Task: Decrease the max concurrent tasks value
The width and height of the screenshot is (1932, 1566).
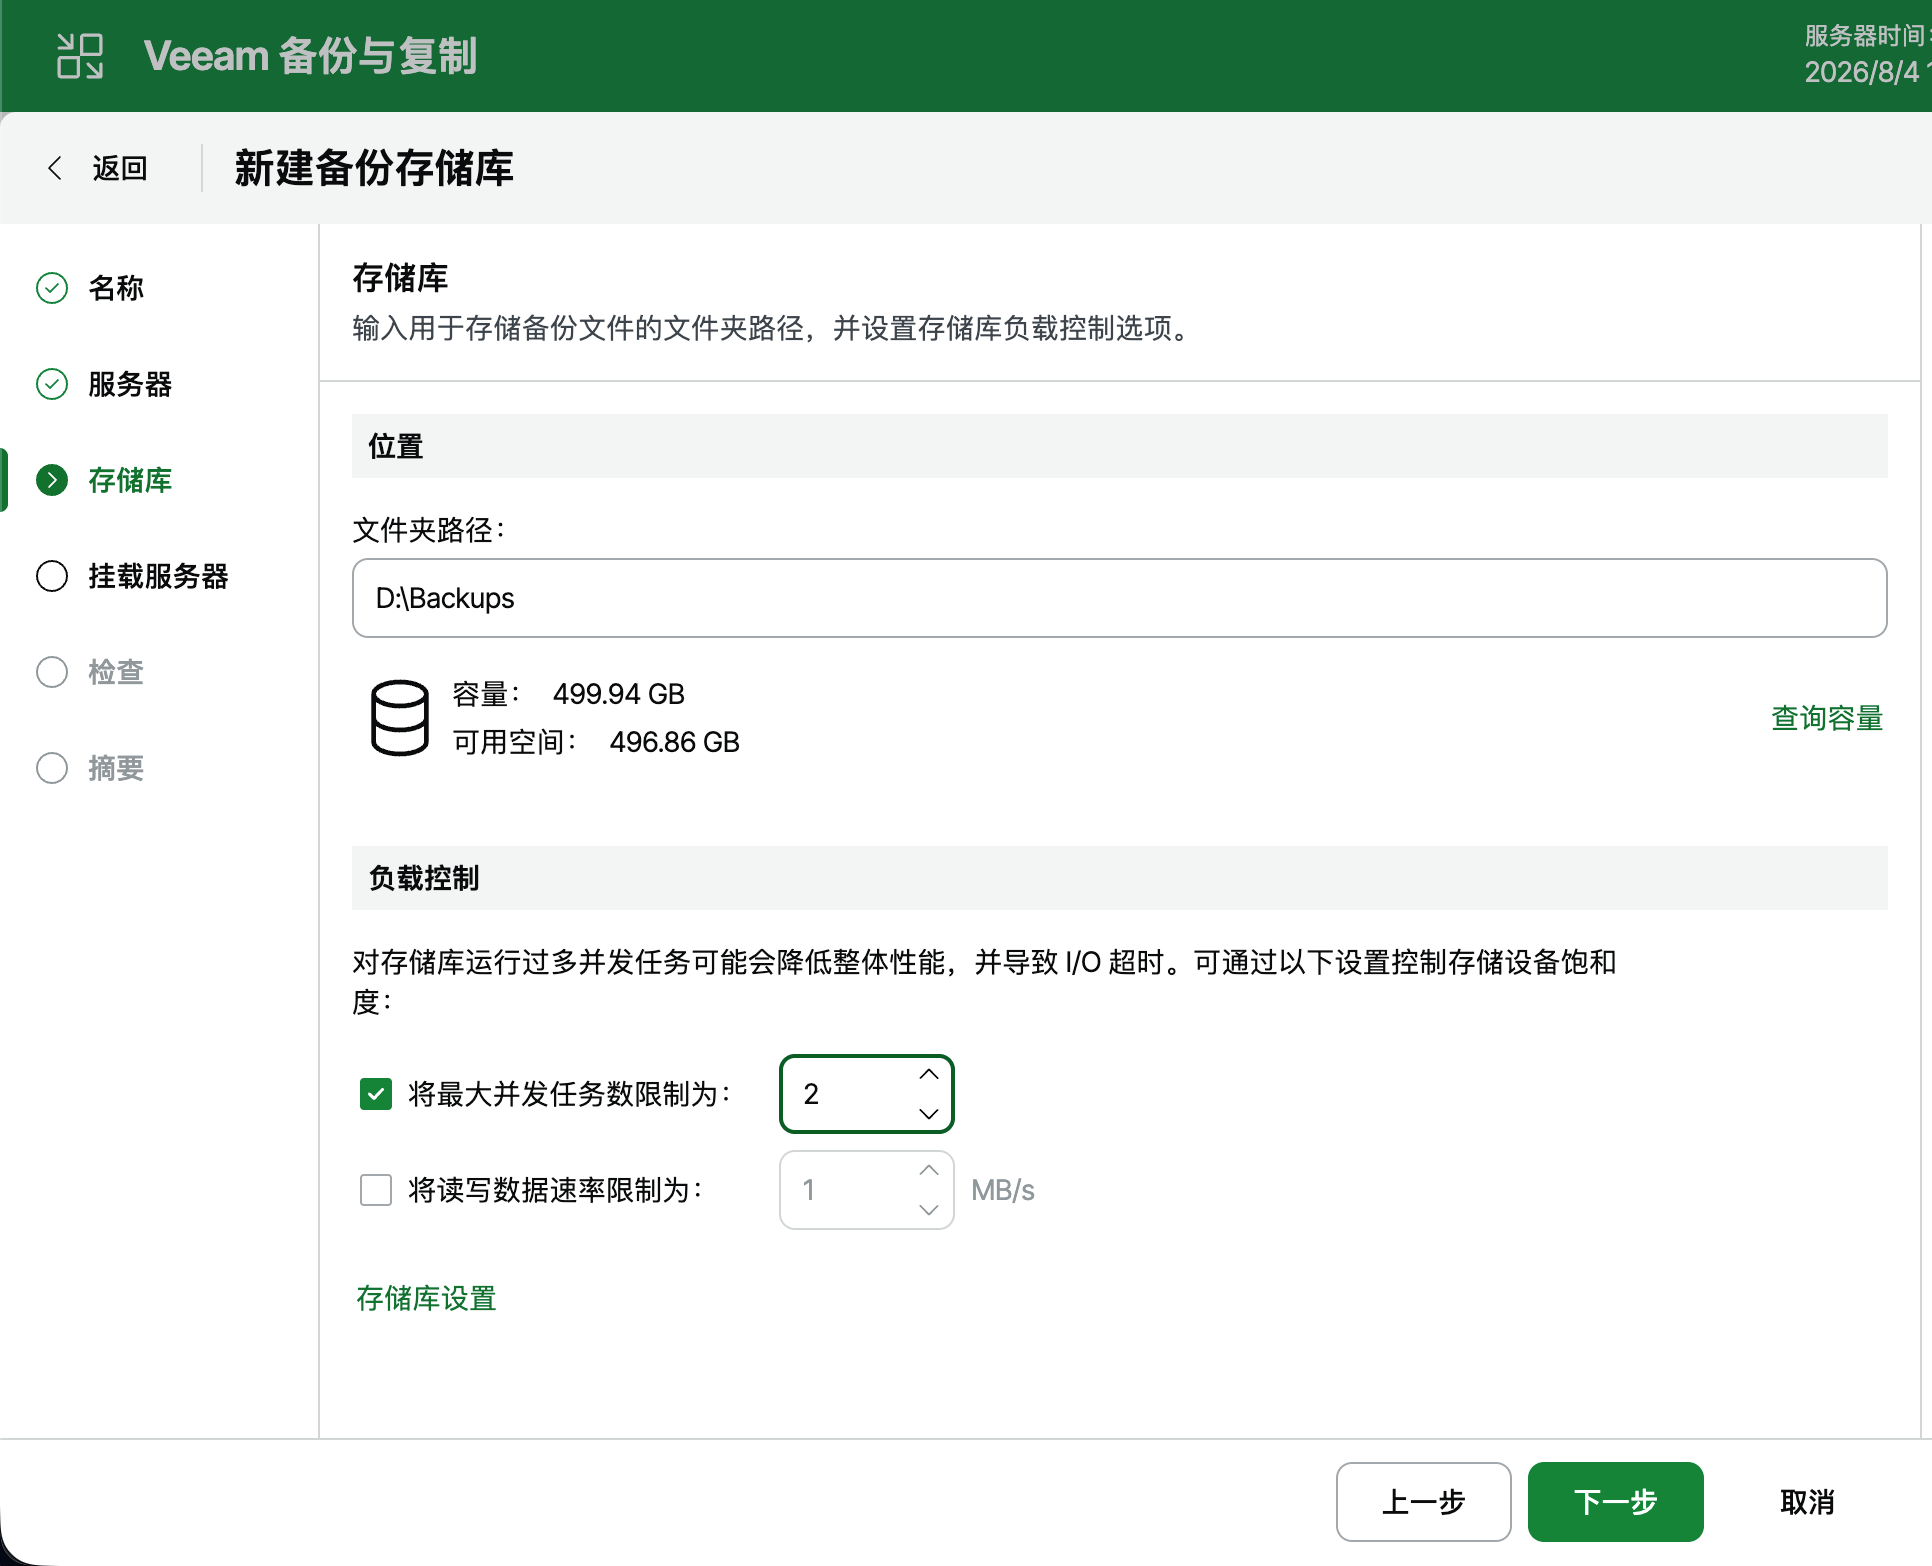Action: [929, 1113]
